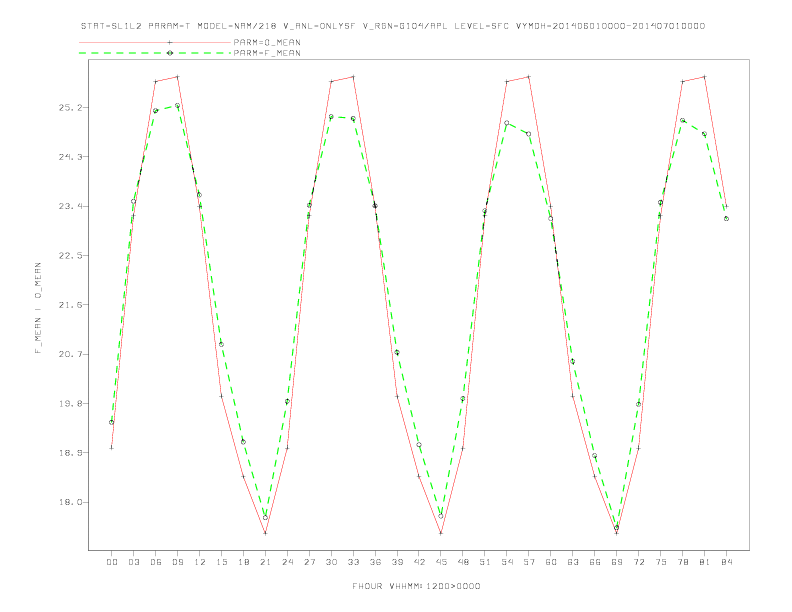Click the O_MEAN plus marker at hour 09
The image size is (792, 612).
tap(177, 77)
